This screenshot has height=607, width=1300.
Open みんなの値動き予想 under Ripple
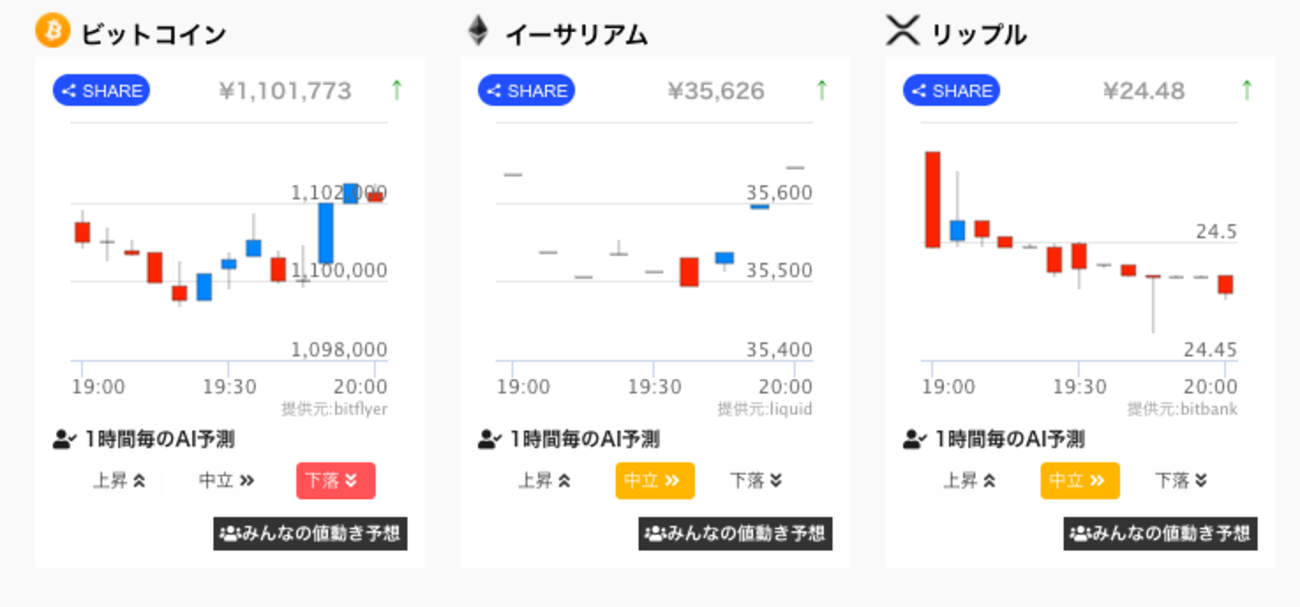[1160, 533]
